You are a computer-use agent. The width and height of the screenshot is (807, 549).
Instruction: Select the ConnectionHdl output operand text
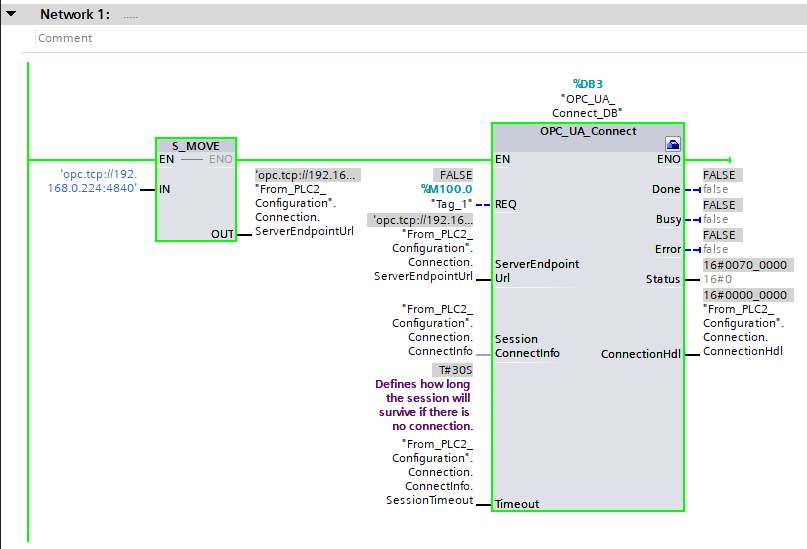pyautogui.click(x=743, y=330)
